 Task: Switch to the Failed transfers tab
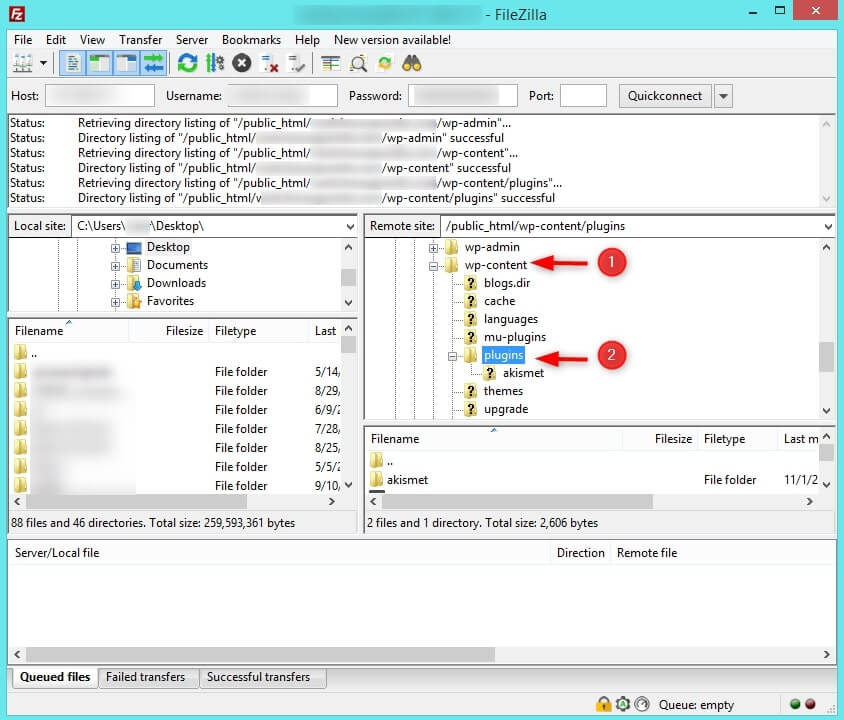(146, 677)
